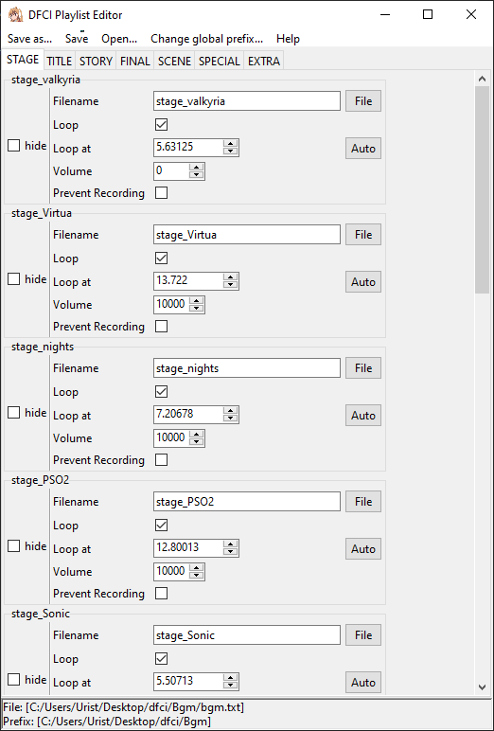Click the vertical scrollbar thumb

point(482,190)
